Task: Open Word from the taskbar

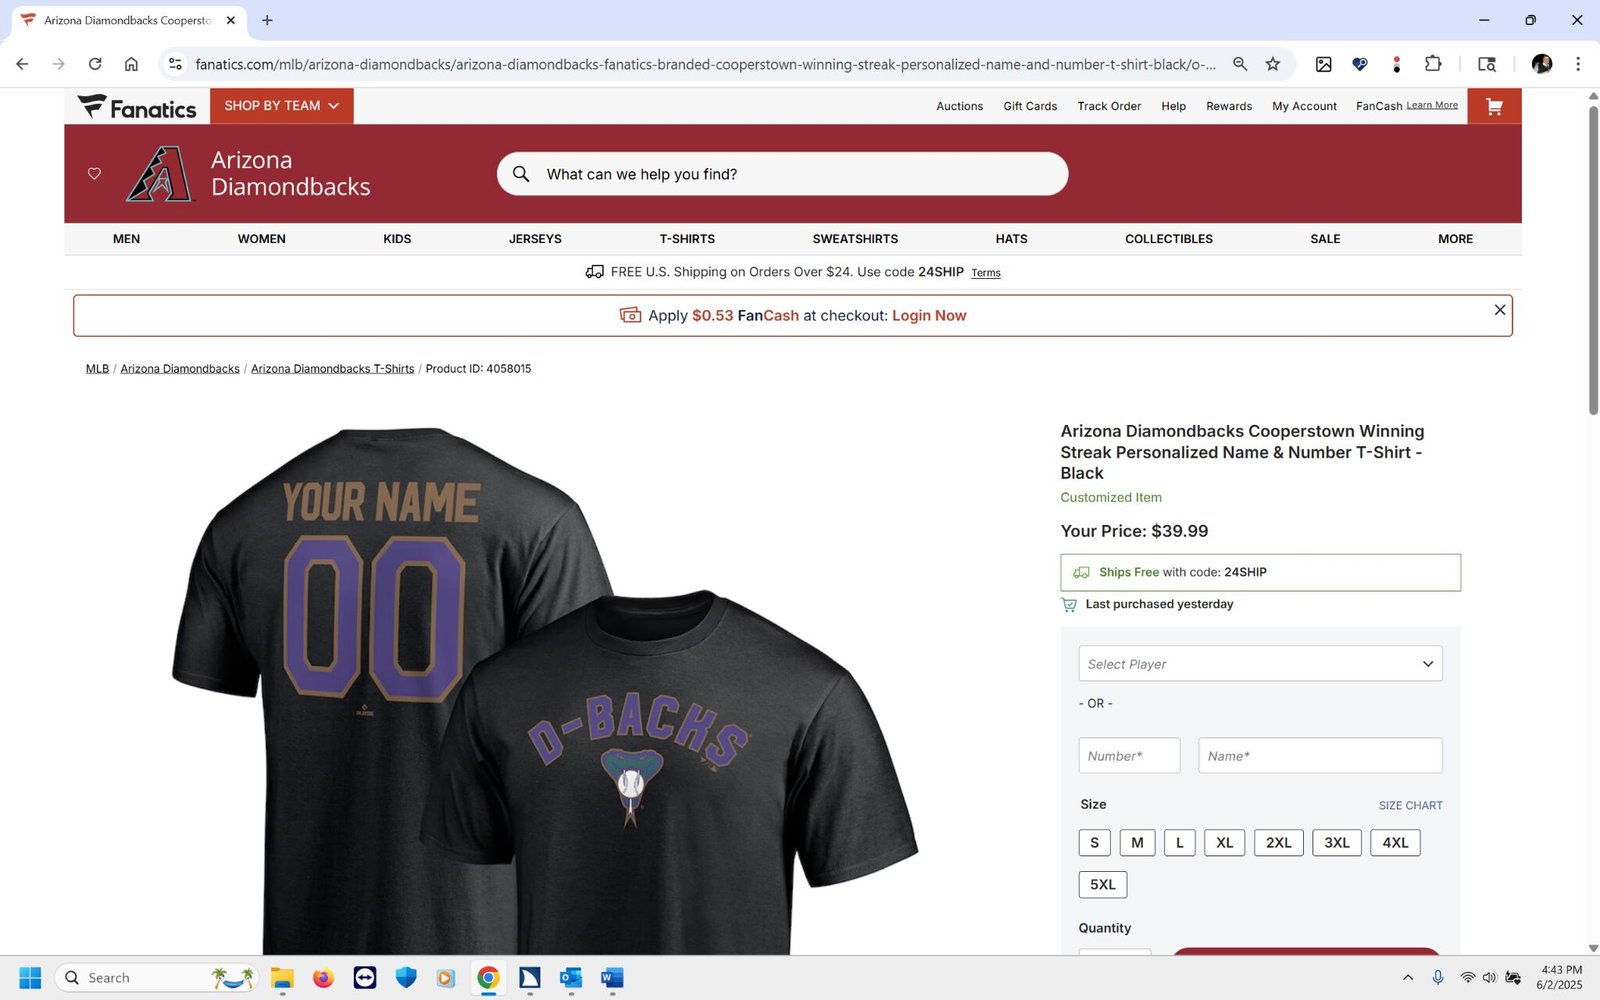Action: 612,978
